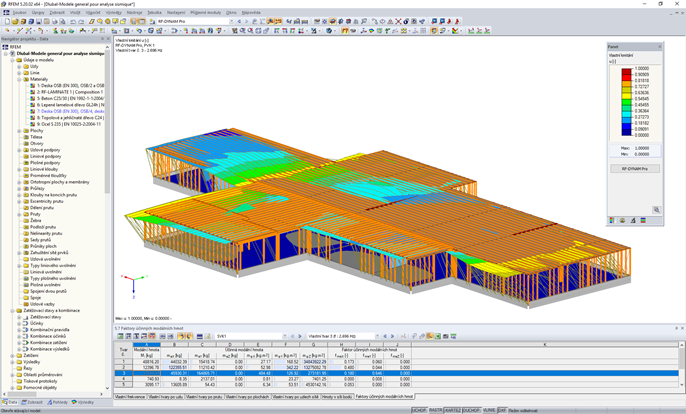
Task: Select previous load case arrow beside SVK1
Action: click(x=292, y=336)
